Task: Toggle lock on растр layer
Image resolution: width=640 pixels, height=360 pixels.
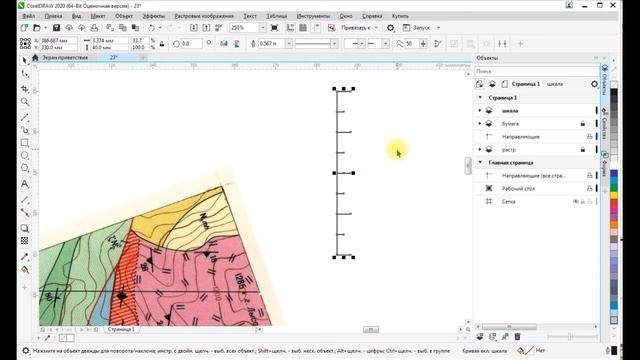Action: 583,150
